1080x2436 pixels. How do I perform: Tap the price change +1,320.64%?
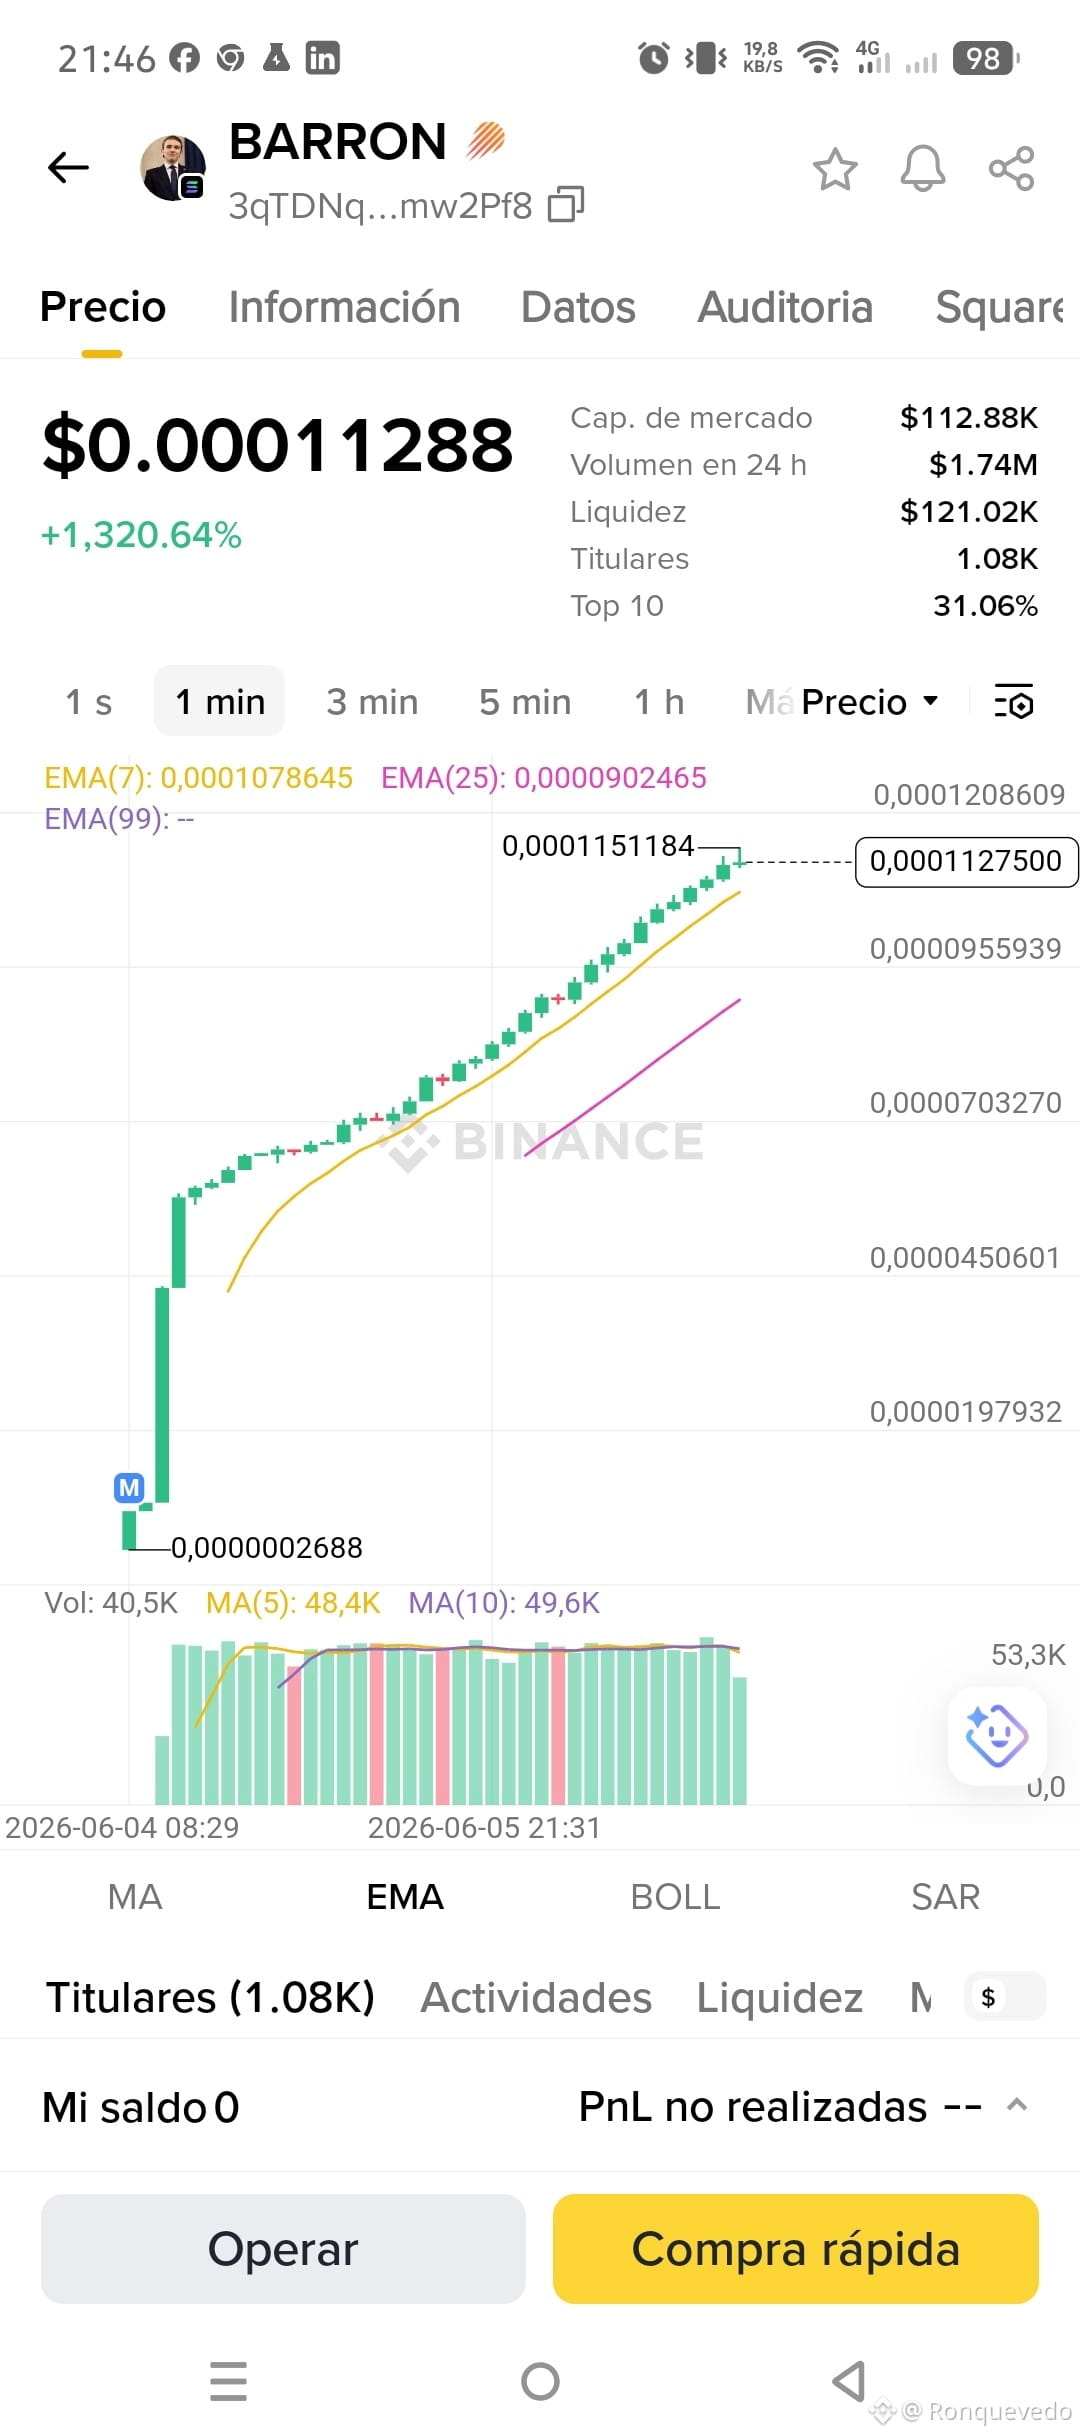point(141,535)
